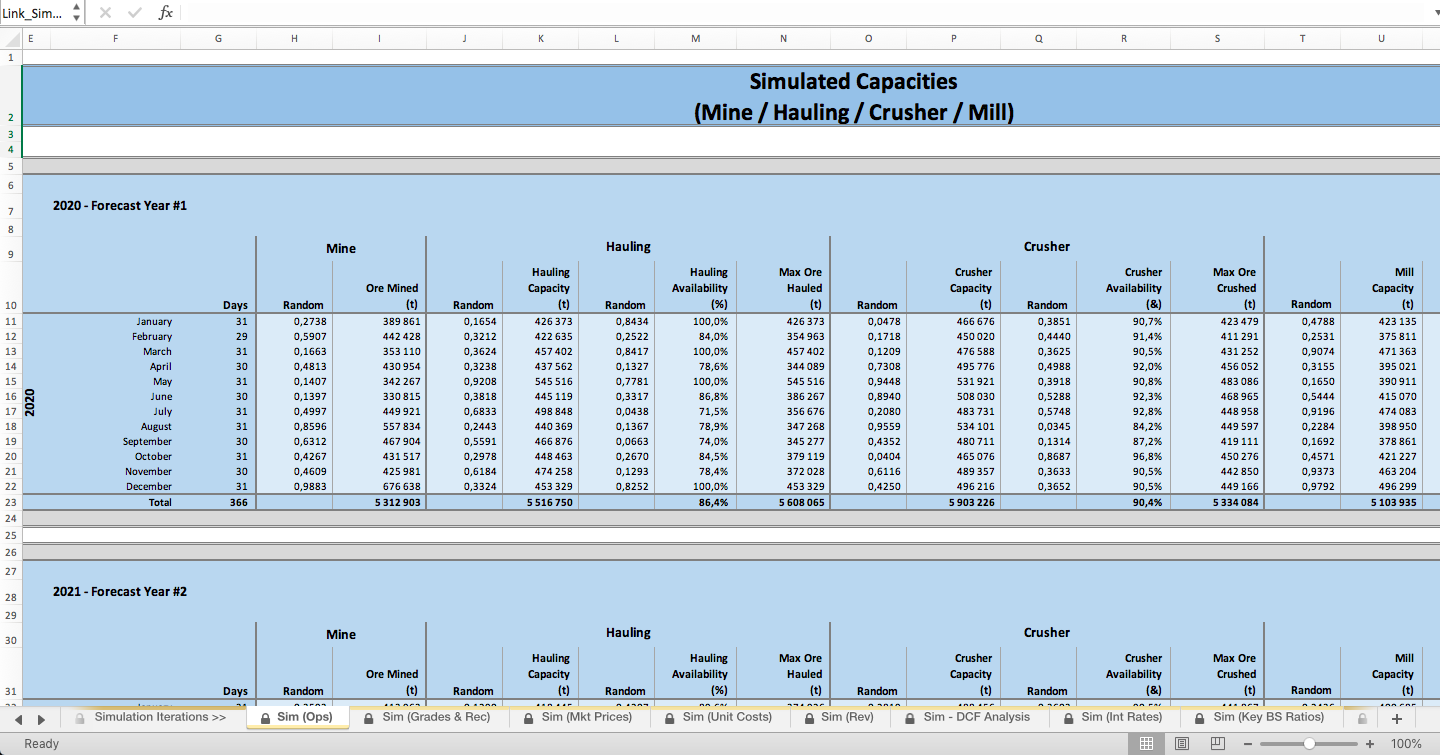The height and width of the screenshot is (755, 1440).
Task: Select column header N
Action: 783,39
